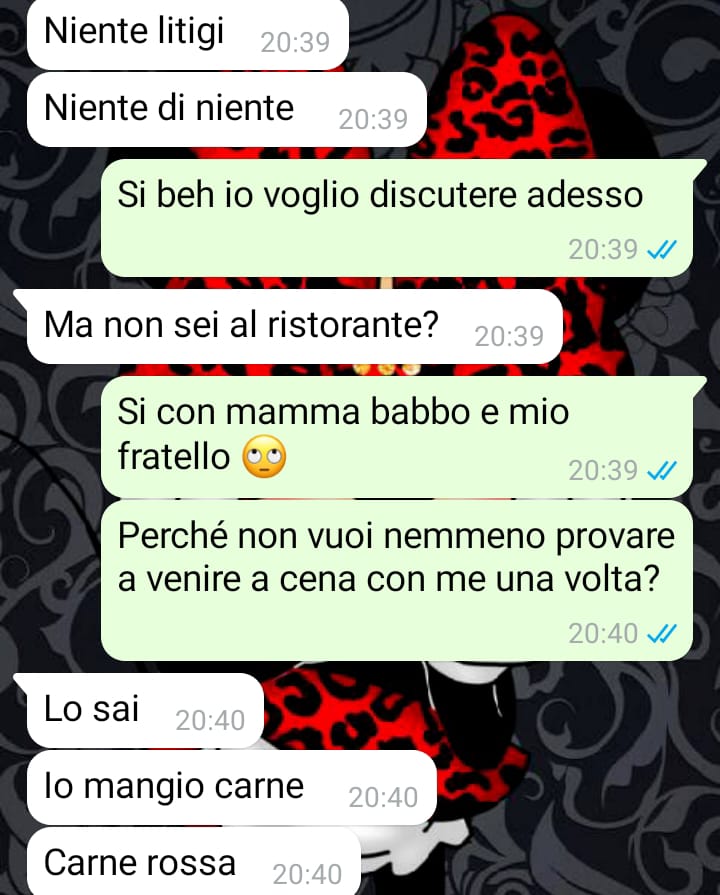Click the 20:40 timestamp on 'Io mangio carne'
Screen dimensions: 720x895
[x=384, y=798]
